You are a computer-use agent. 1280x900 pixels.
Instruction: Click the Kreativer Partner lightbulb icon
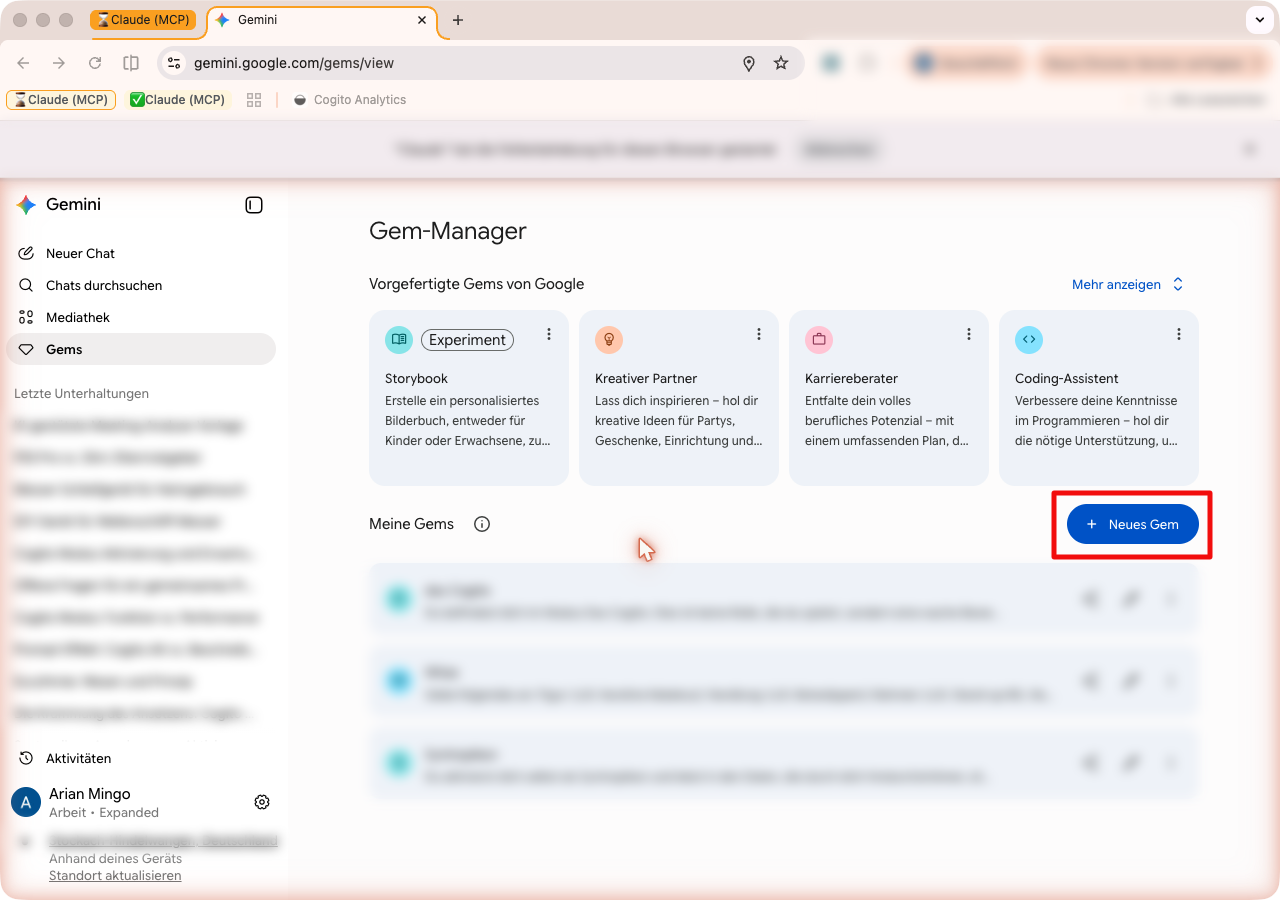[x=609, y=340]
